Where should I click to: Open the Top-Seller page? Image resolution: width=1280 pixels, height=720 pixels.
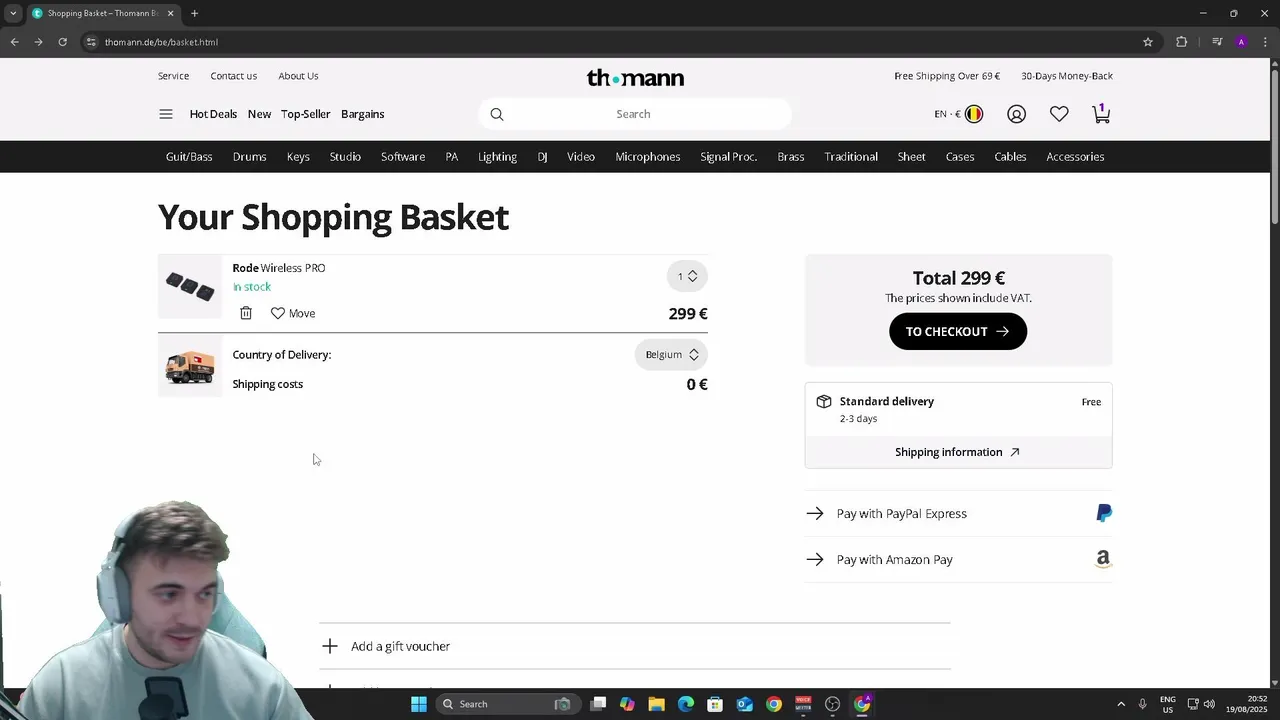pos(305,114)
